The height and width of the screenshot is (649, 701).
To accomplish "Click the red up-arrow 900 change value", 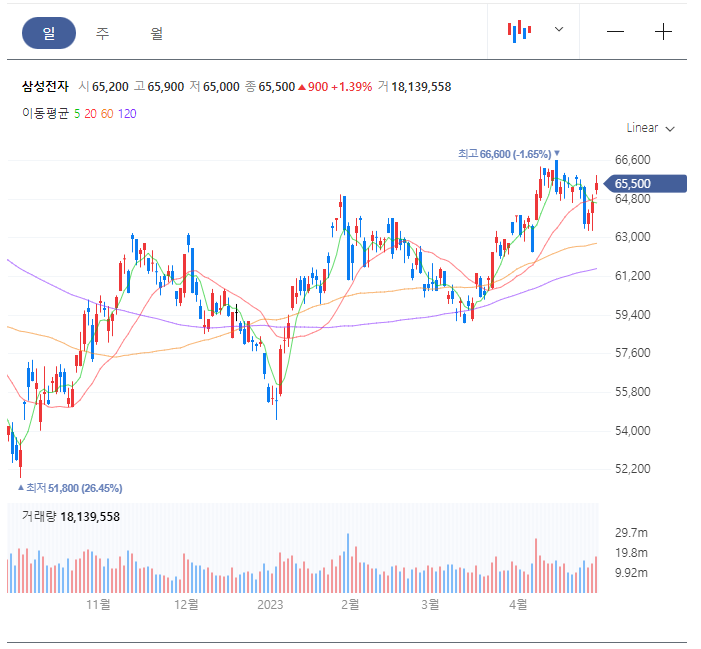I will click(313, 87).
